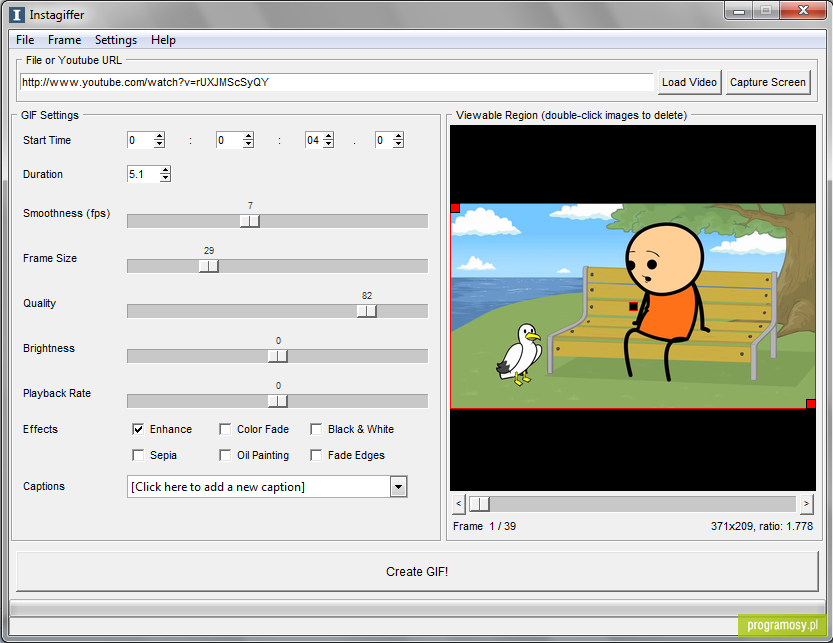Click the YouTube URL input field
833x643 pixels.
tap(336, 82)
